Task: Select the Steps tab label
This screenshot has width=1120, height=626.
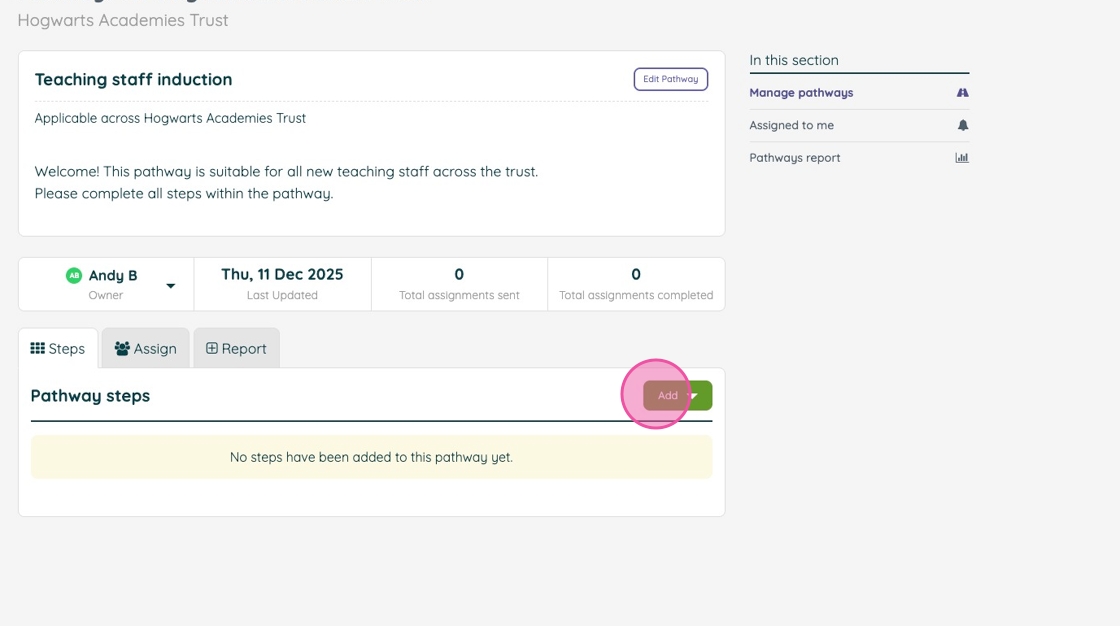Action: pyautogui.click(x=67, y=348)
